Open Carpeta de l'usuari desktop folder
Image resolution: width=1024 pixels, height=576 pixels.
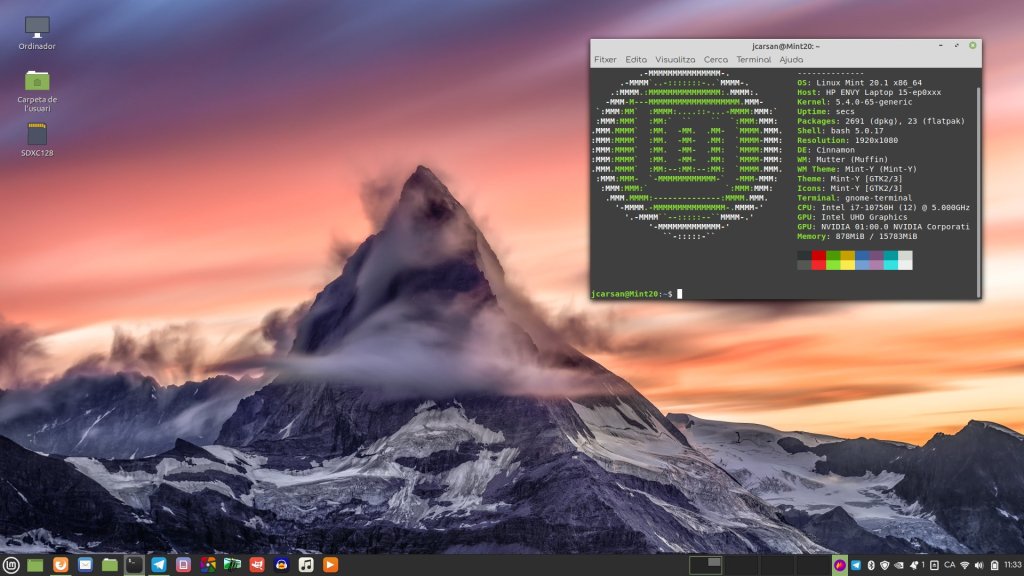coord(37,80)
